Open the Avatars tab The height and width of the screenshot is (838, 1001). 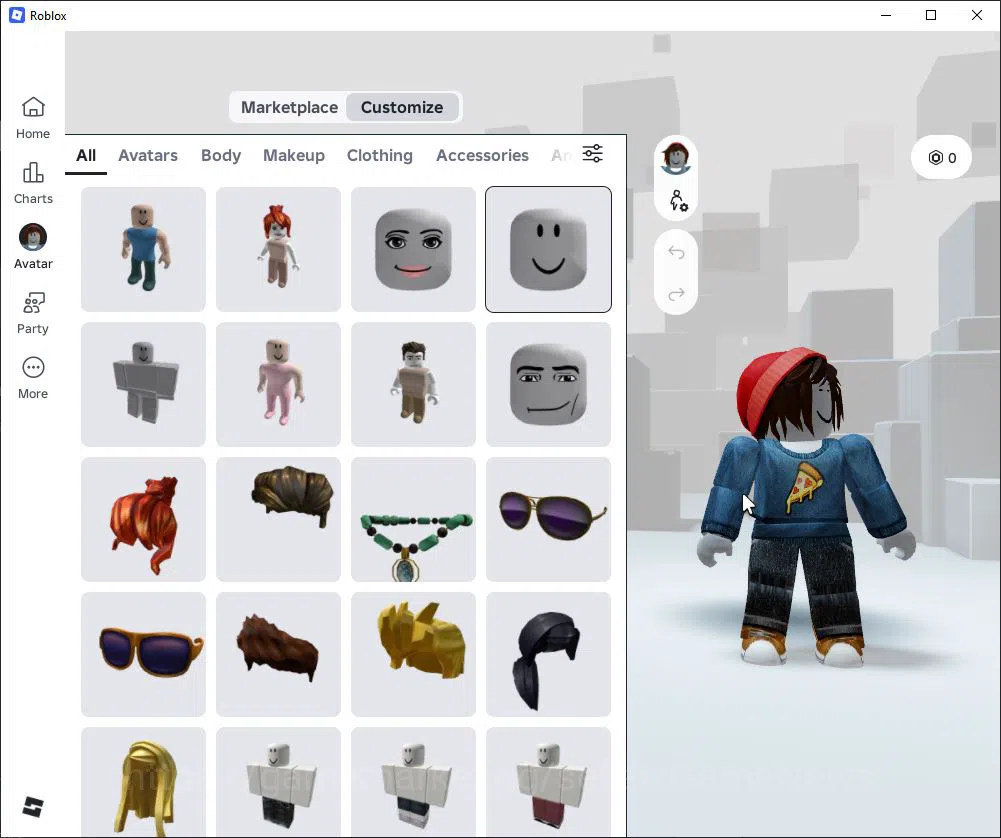[148, 155]
